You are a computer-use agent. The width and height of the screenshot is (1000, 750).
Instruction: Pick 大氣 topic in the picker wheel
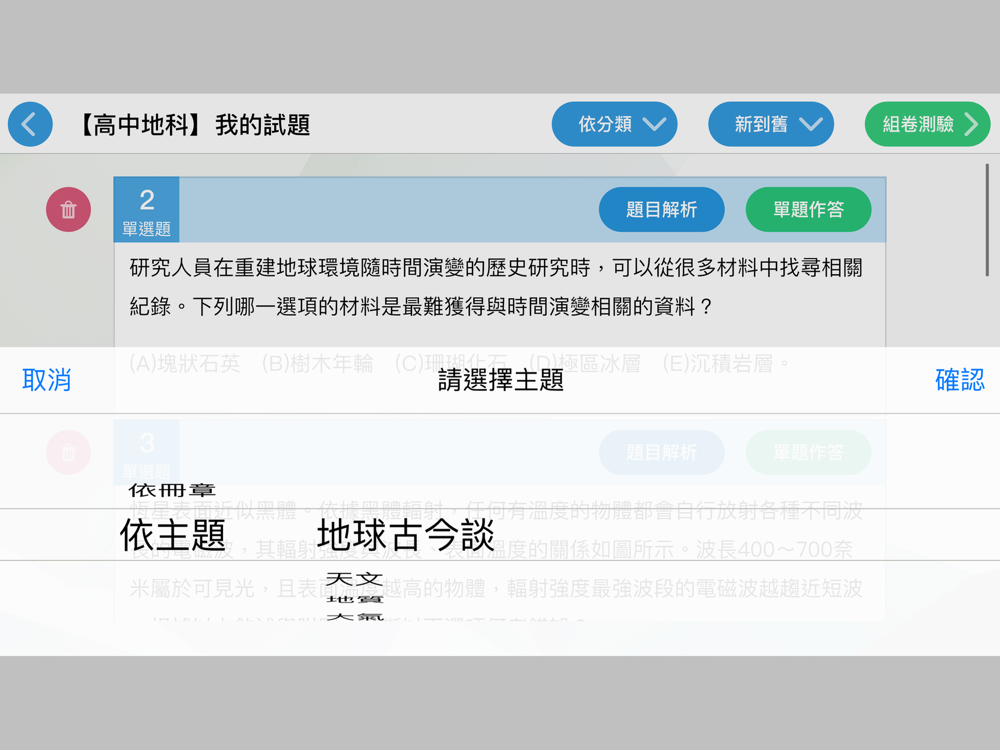(354, 618)
